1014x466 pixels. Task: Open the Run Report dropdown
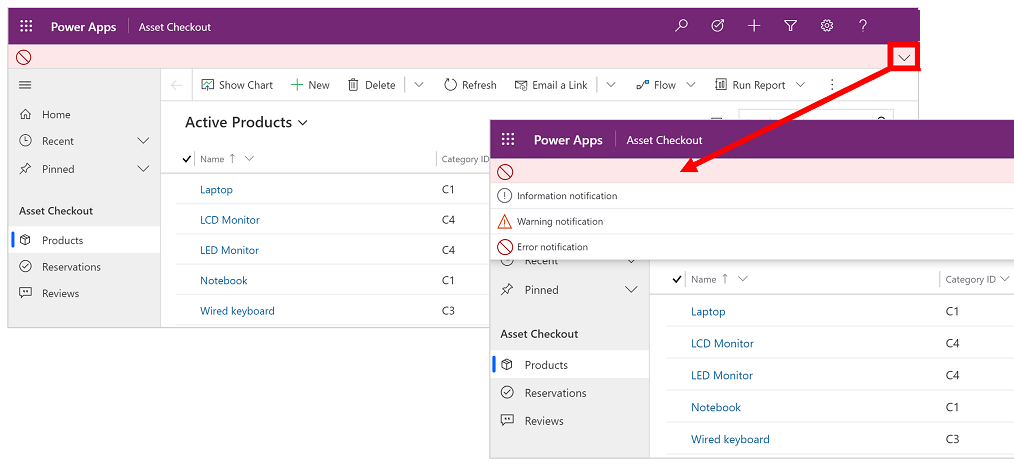pyautogui.click(x=800, y=85)
